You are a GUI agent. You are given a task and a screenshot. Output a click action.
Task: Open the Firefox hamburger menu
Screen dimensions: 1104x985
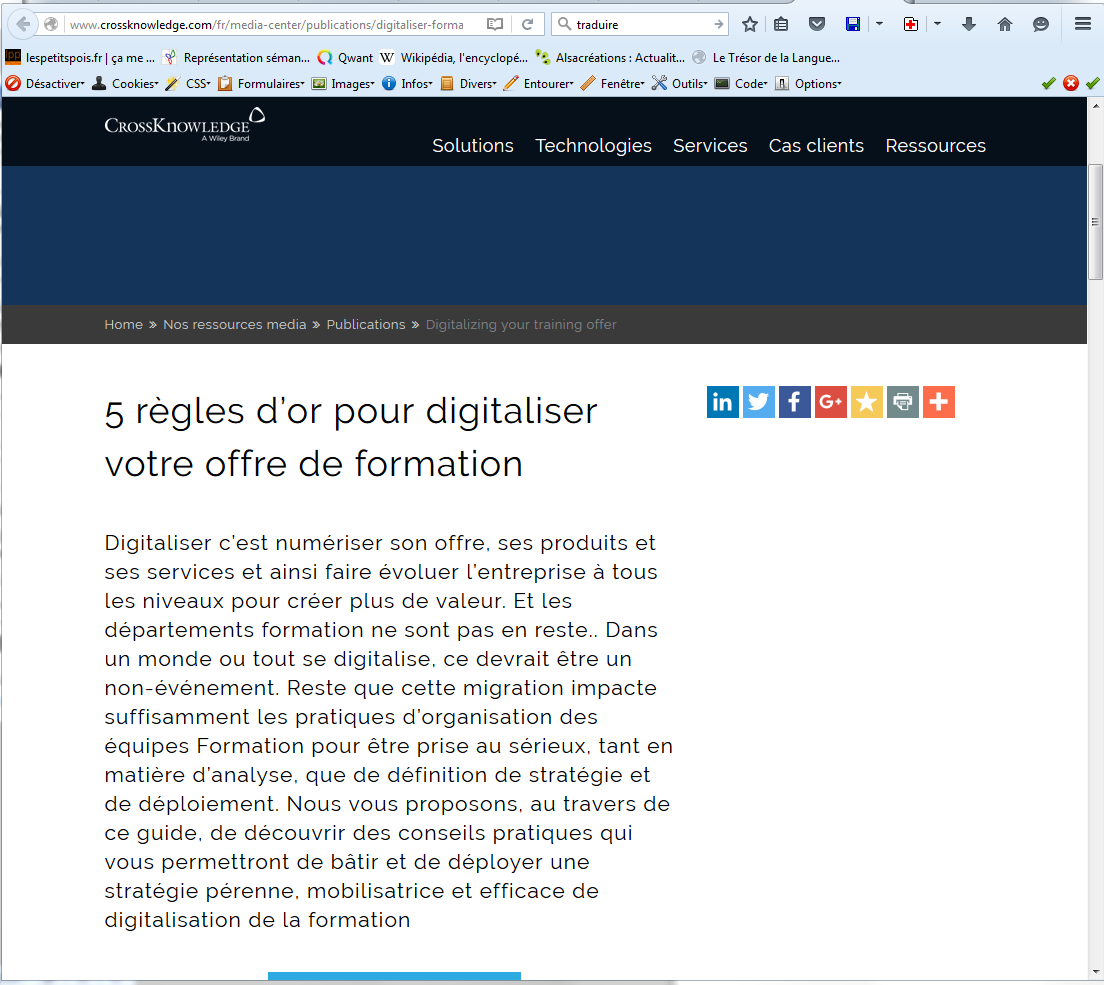[x=1082, y=24]
